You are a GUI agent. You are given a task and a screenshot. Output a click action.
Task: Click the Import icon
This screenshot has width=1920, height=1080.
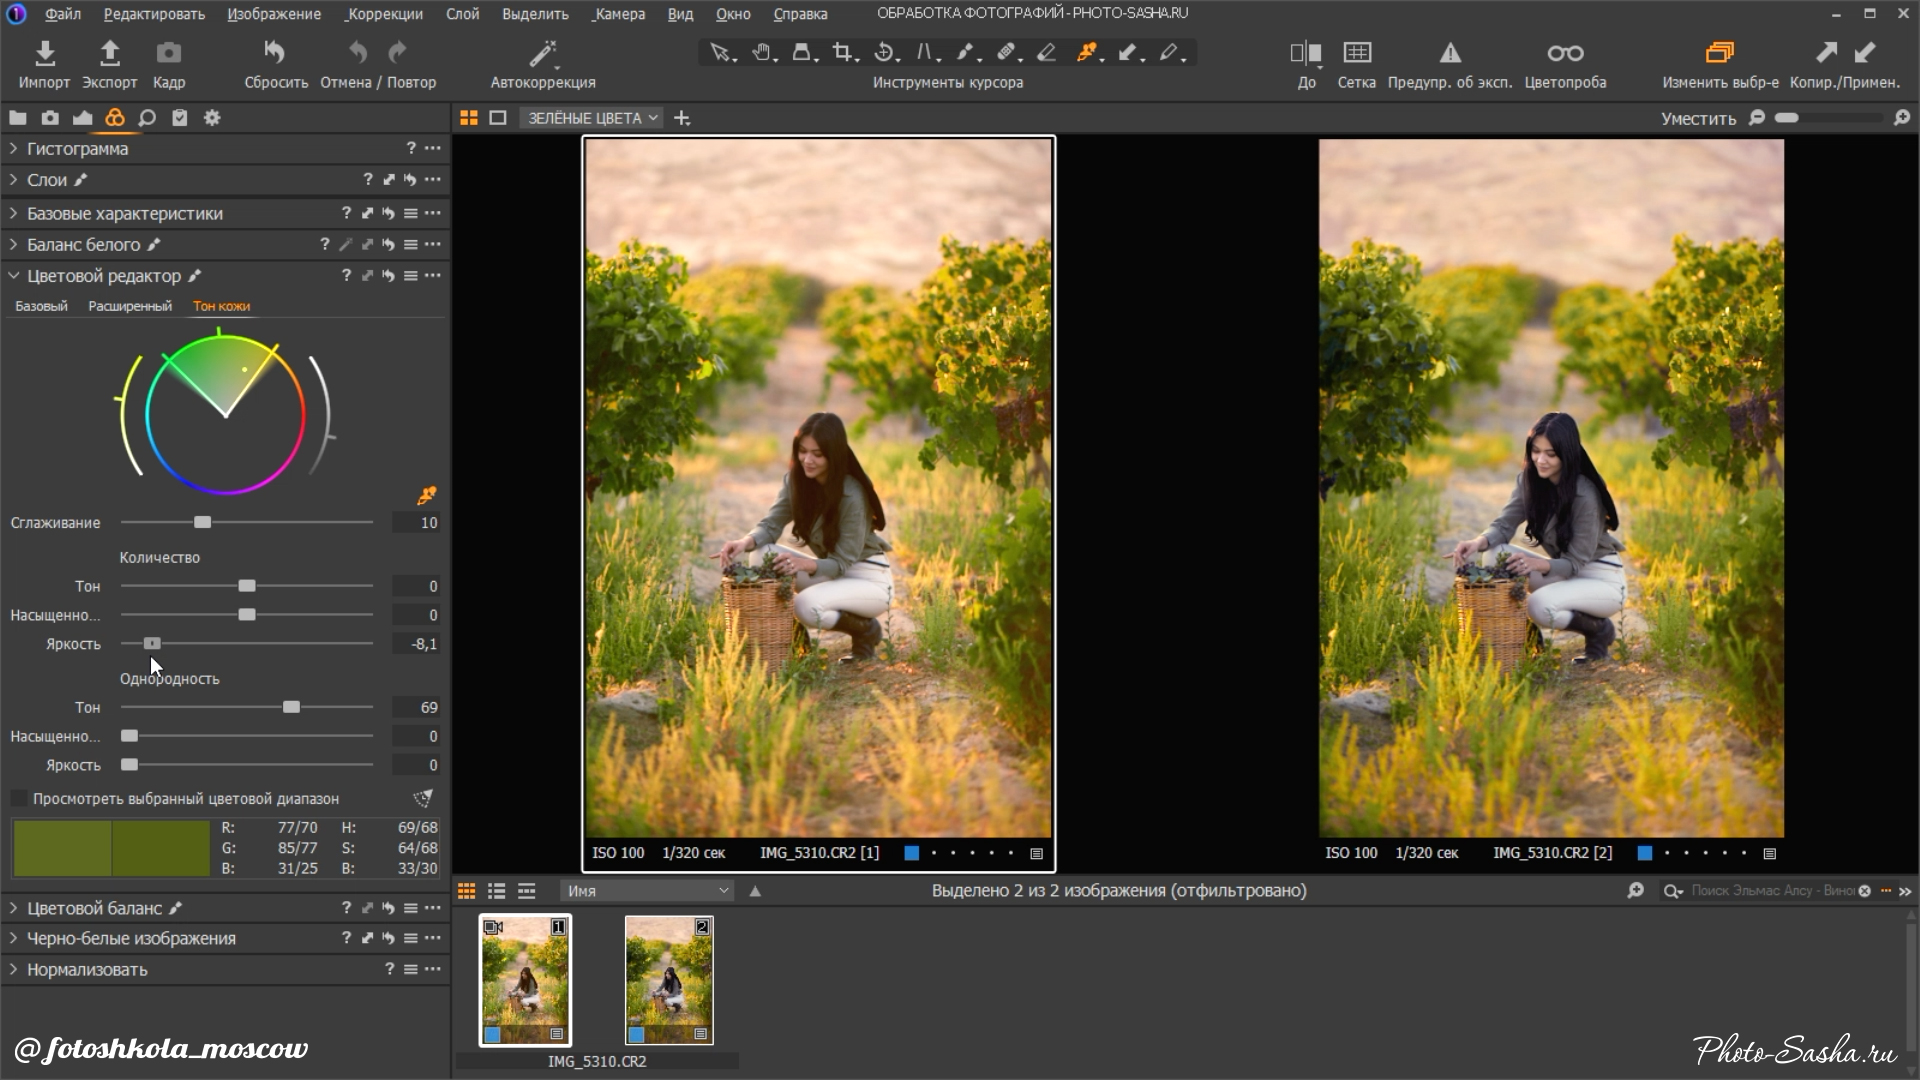pyautogui.click(x=44, y=53)
